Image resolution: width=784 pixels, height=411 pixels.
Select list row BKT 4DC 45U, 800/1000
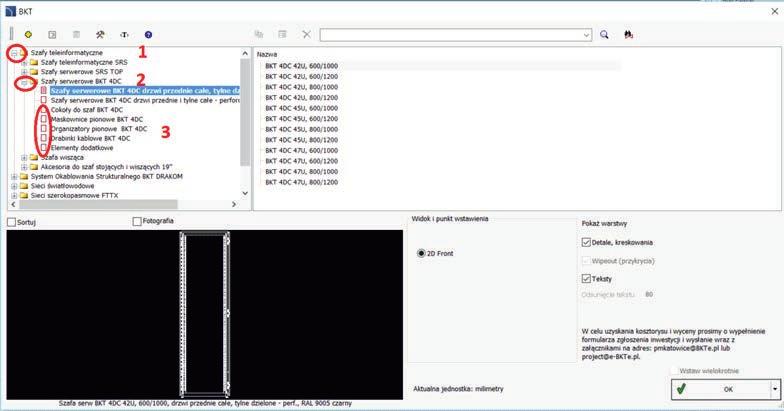tap(302, 129)
